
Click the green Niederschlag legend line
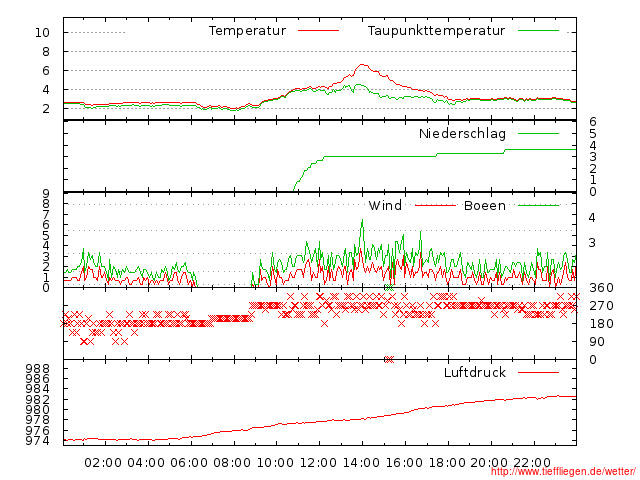[x=538, y=133]
